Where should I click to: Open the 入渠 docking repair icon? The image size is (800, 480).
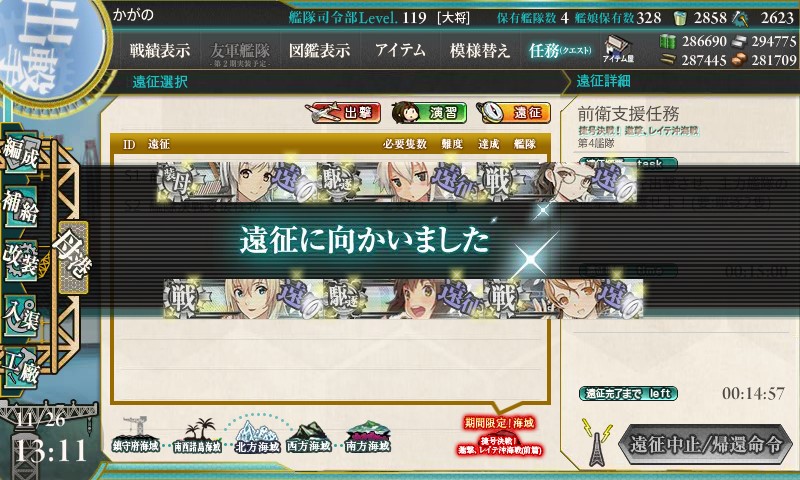click(x=21, y=315)
